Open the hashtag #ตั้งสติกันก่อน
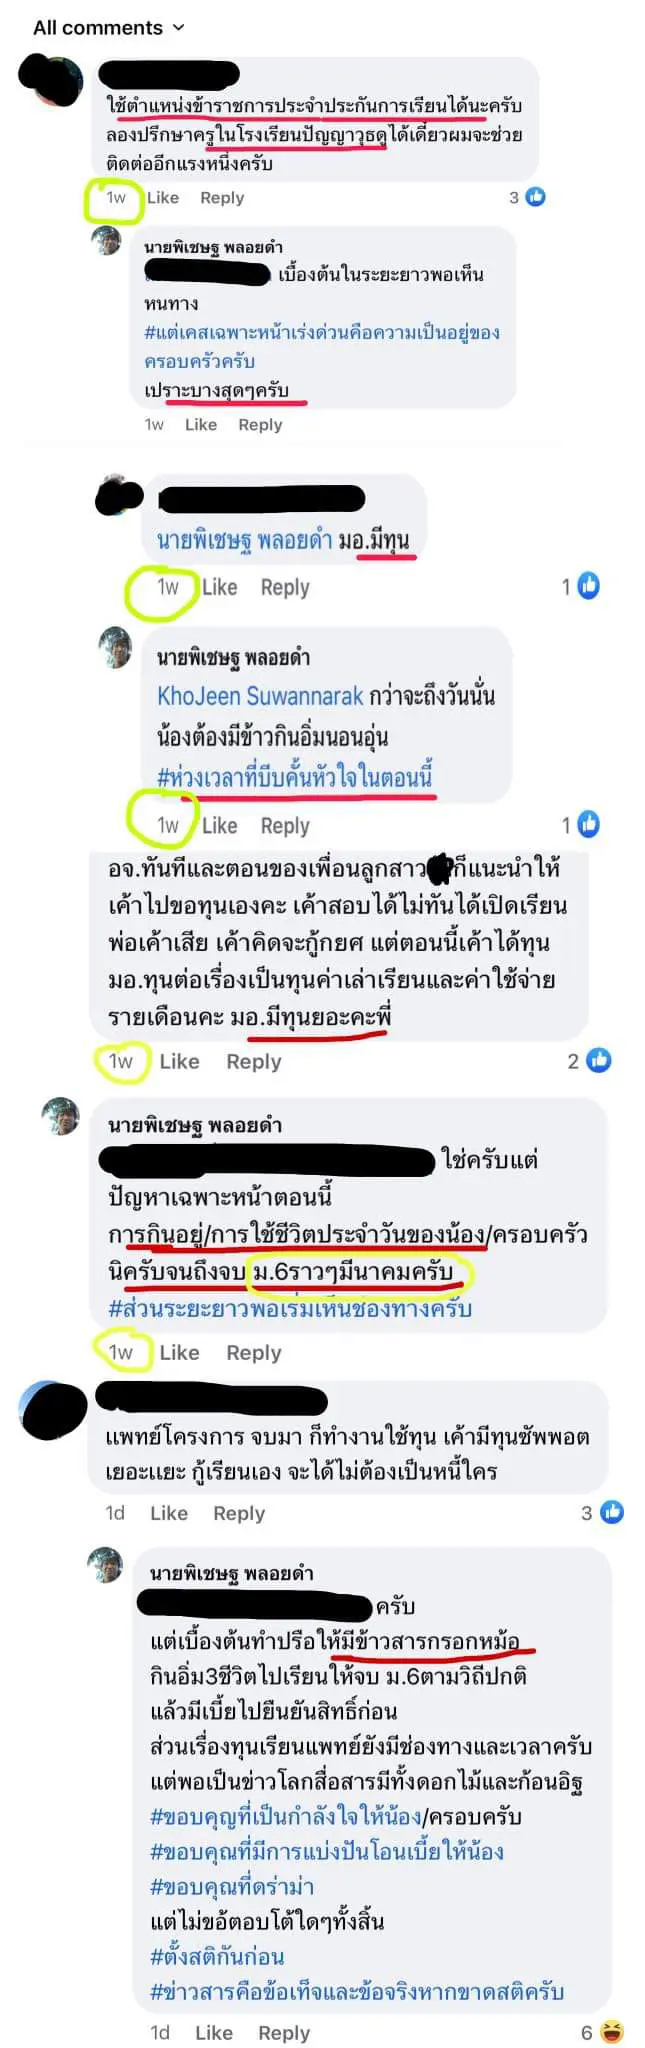The height and width of the screenshot is (2048, 645). (217, 1955)
